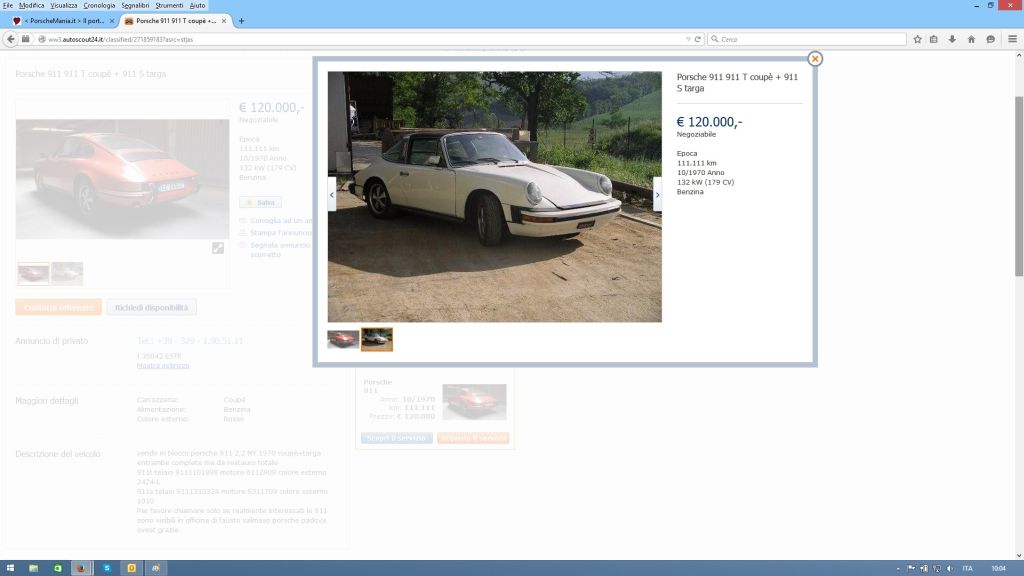Click the Contatta offerente button
This screenshot has width=1024, height=576.
click(x=58, y=308)
